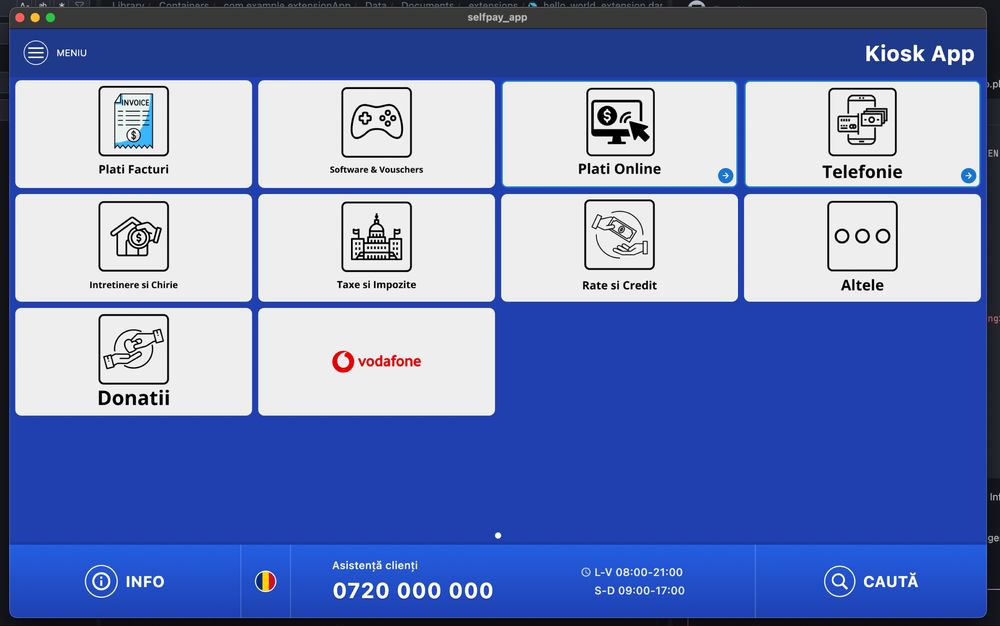1000x626 pixels.
Task: Click the Telefonie label
Action: (x=862, y=172)
